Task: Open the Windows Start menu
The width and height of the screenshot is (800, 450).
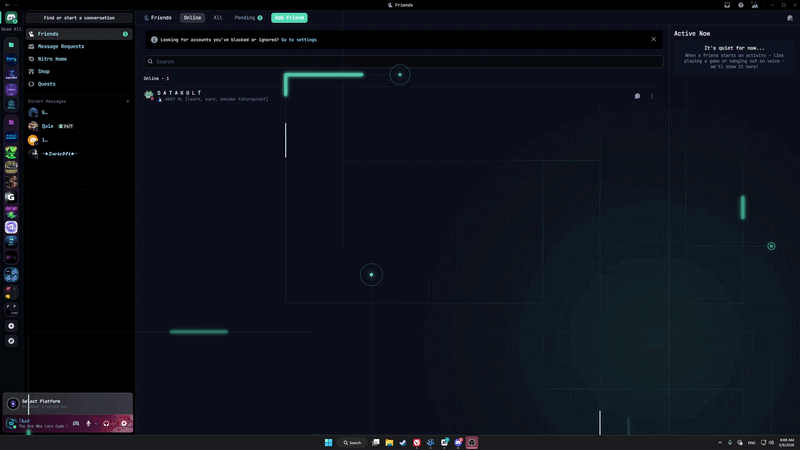Action: click(329, 443)
